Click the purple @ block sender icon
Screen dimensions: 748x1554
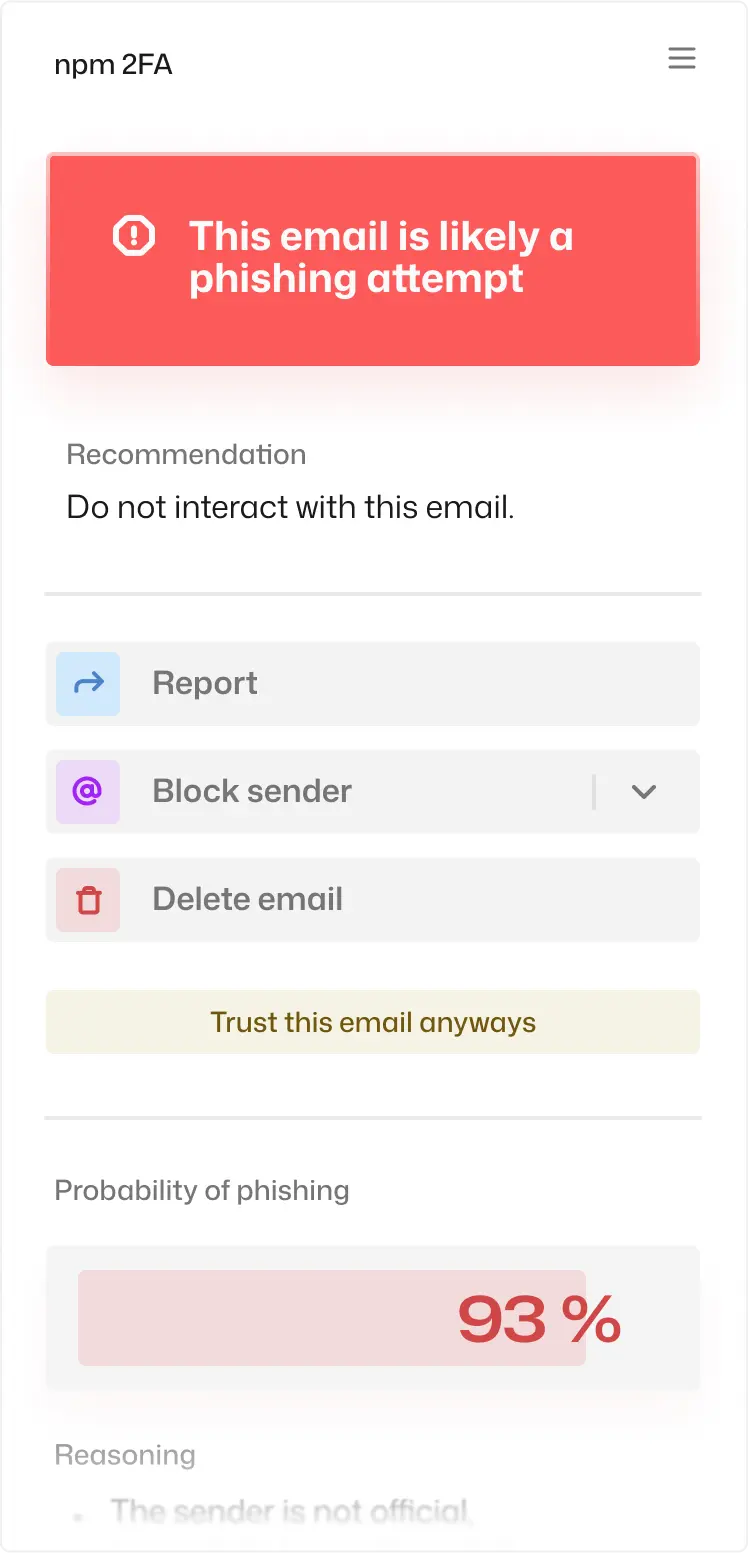tap(88, 792)
